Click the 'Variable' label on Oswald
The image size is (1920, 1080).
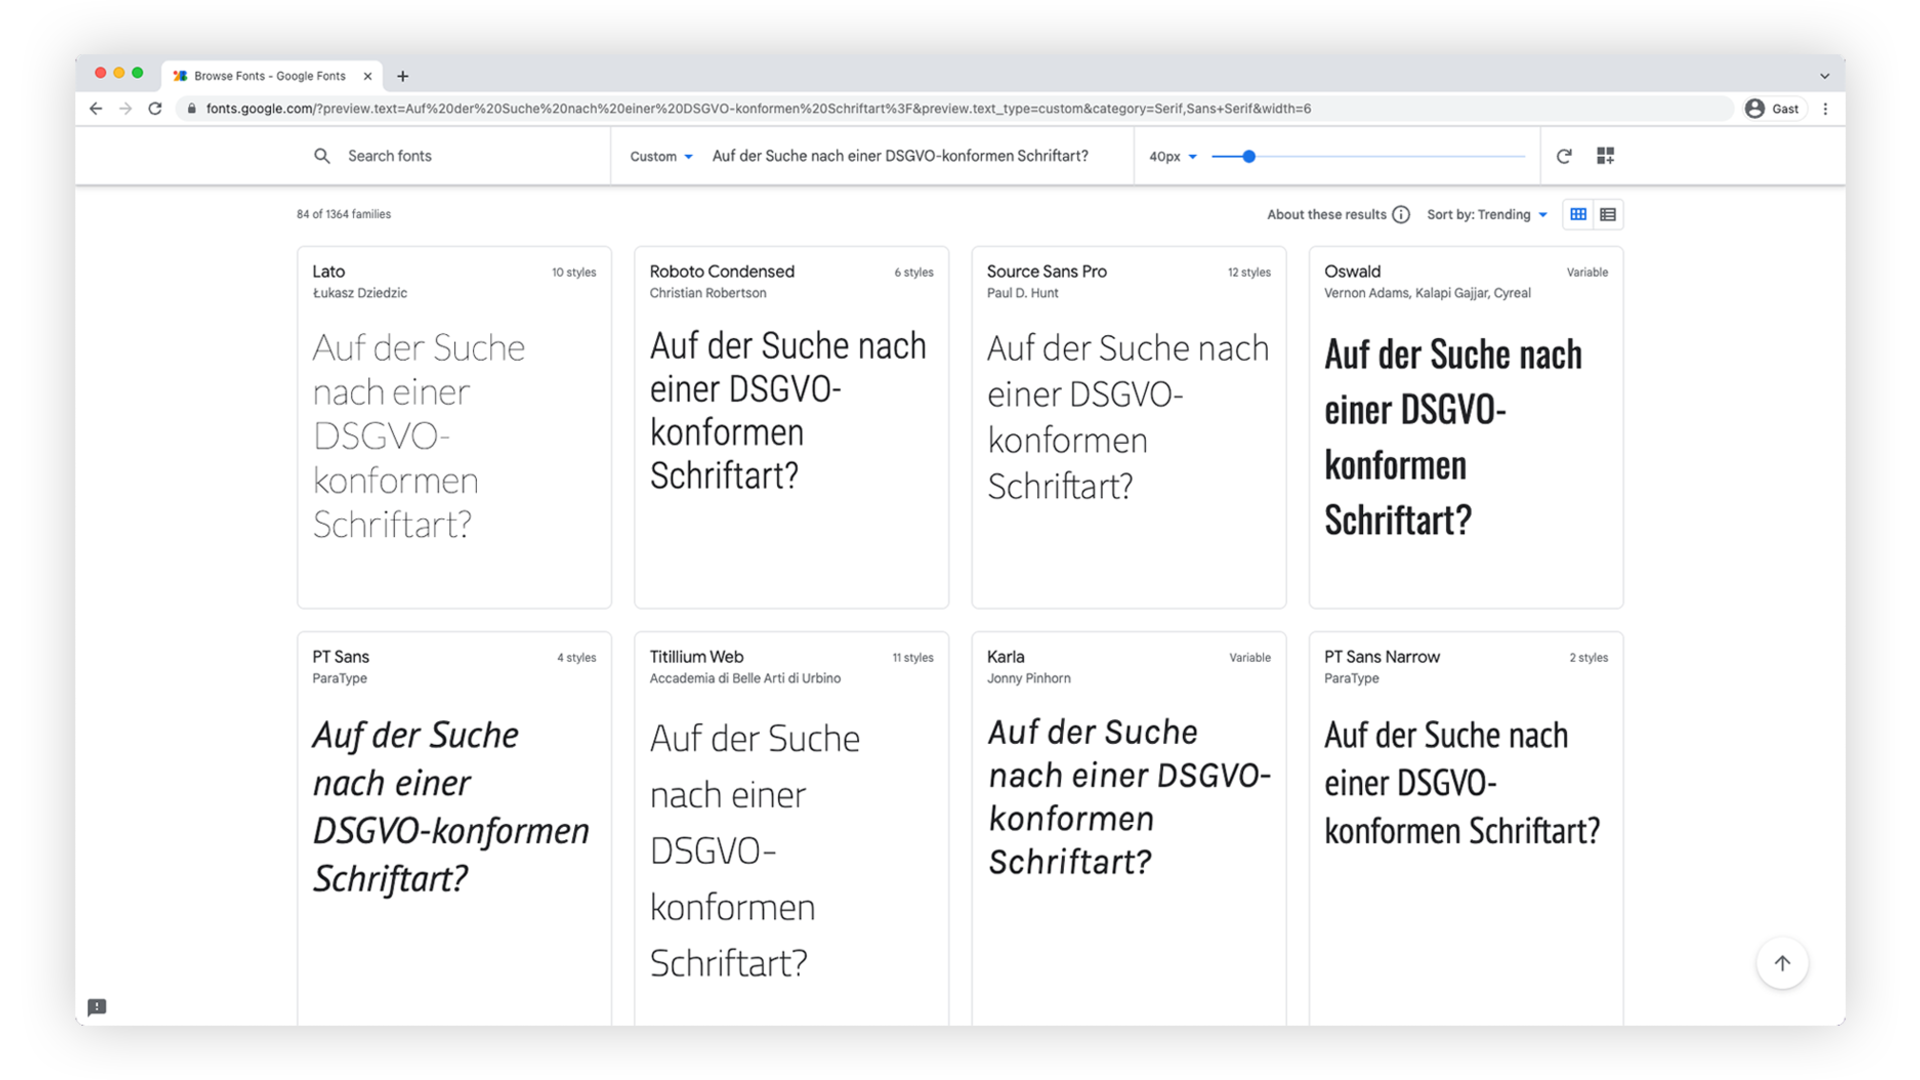(1587, 273)
